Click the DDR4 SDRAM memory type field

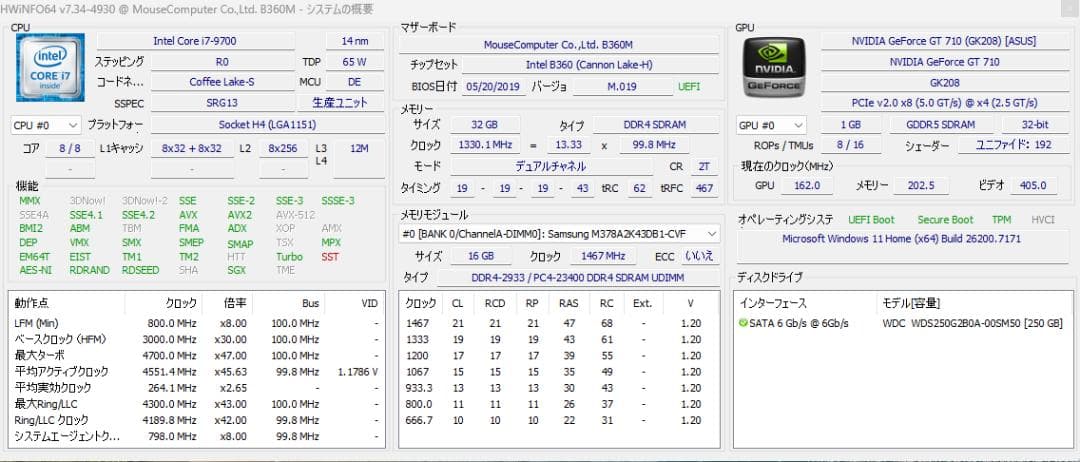click(x=655, y=125)
